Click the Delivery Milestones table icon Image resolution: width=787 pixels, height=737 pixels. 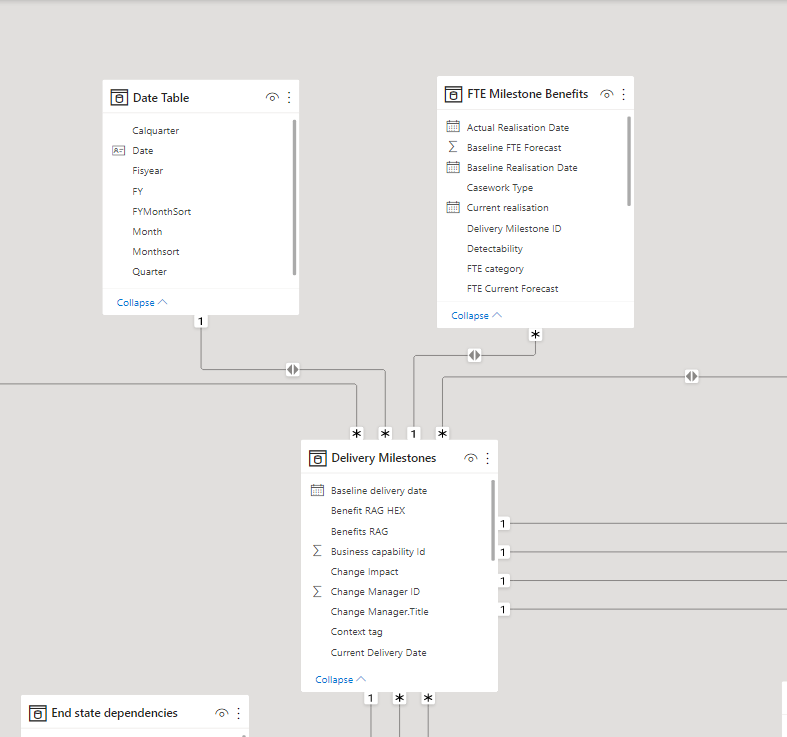[x=317, y=458]
